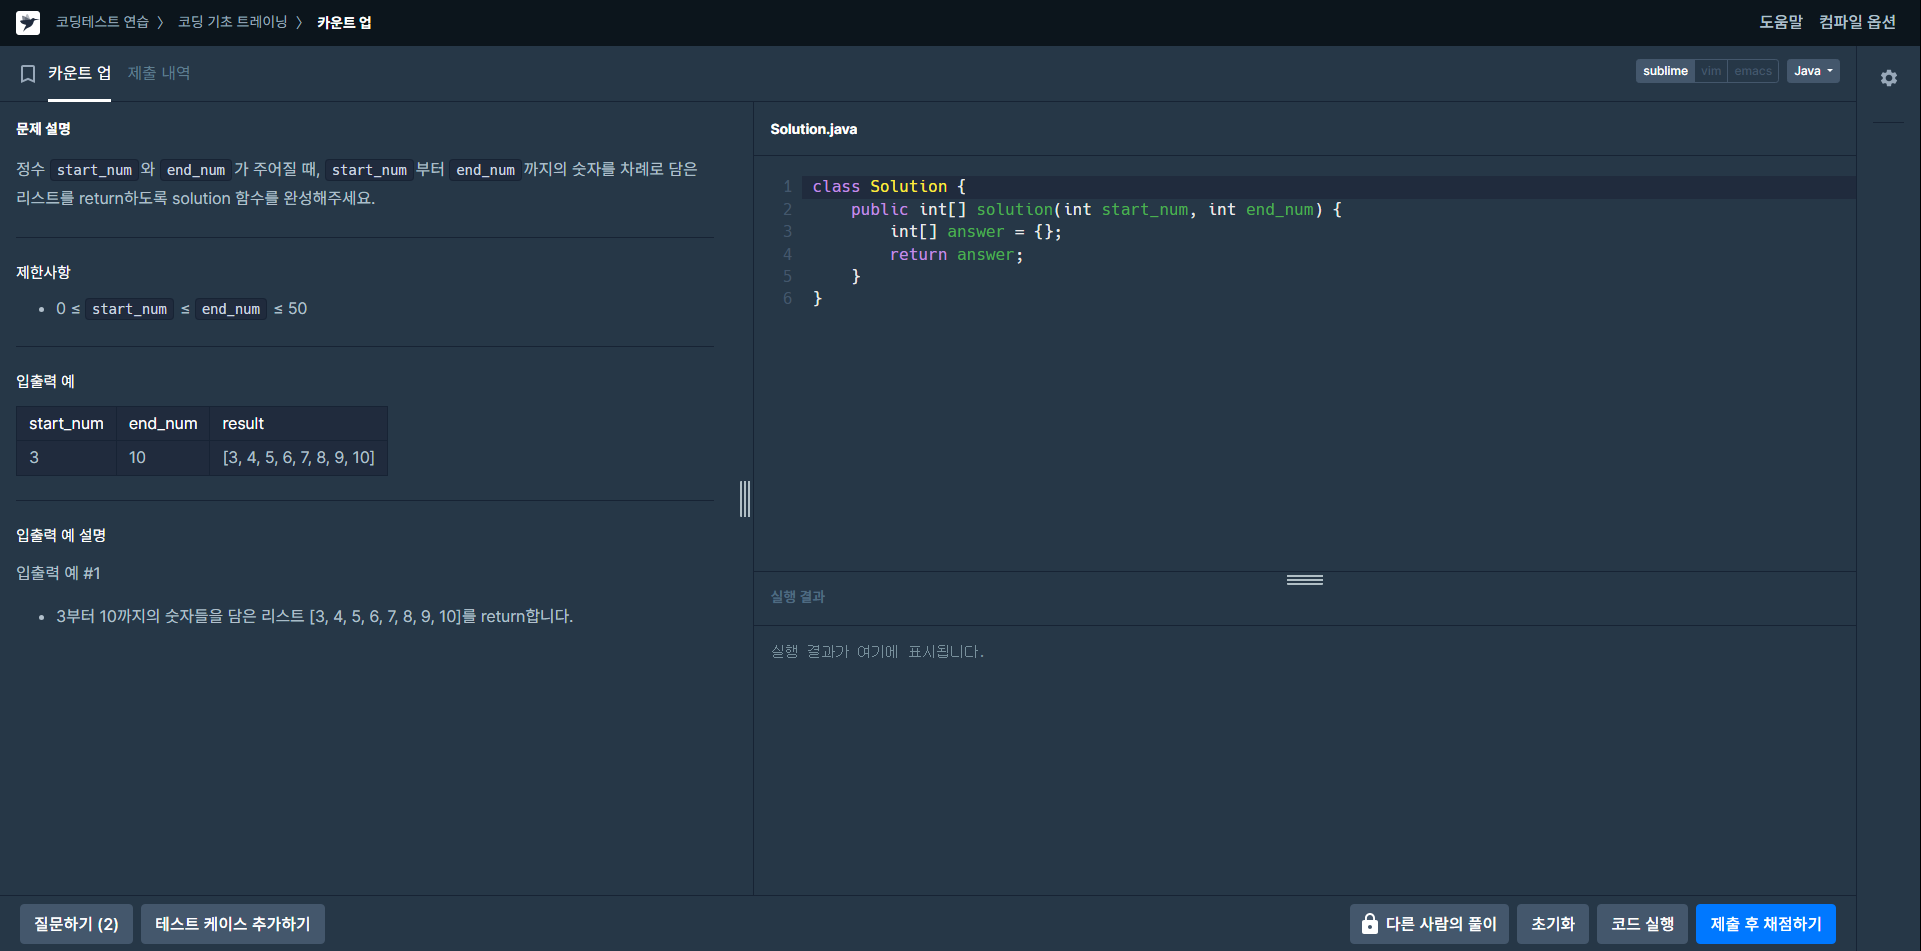1921x951 pixels.
Task: Click the result cell '[3, 4, 5, 6, 7, 8, 9, 10]'
Action: (299, 457)
